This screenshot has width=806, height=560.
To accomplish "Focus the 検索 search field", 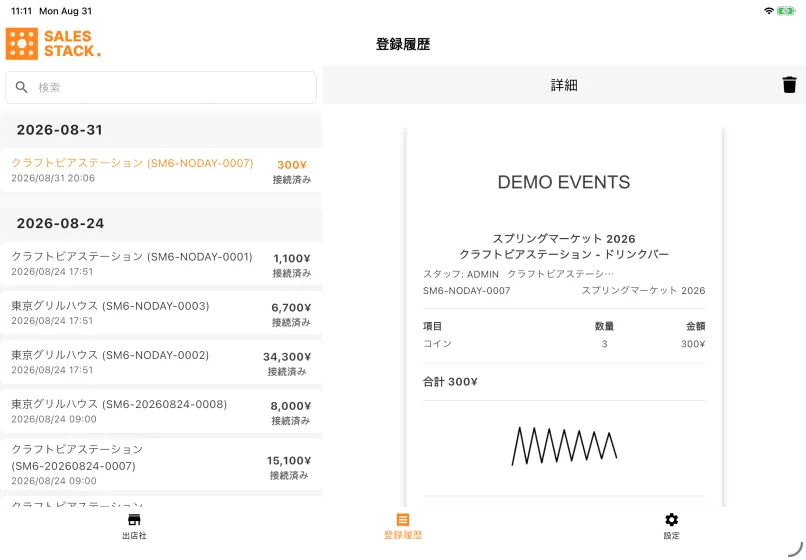I will point(161,87).
